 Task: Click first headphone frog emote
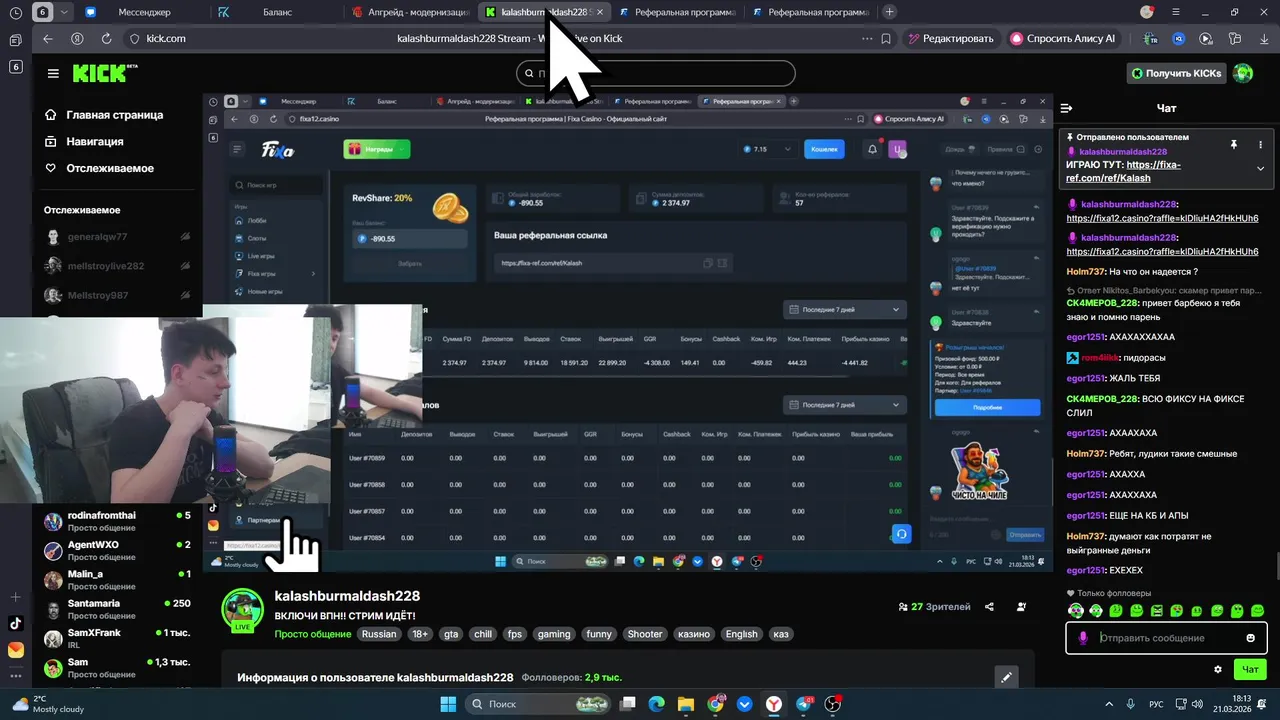1076,610
